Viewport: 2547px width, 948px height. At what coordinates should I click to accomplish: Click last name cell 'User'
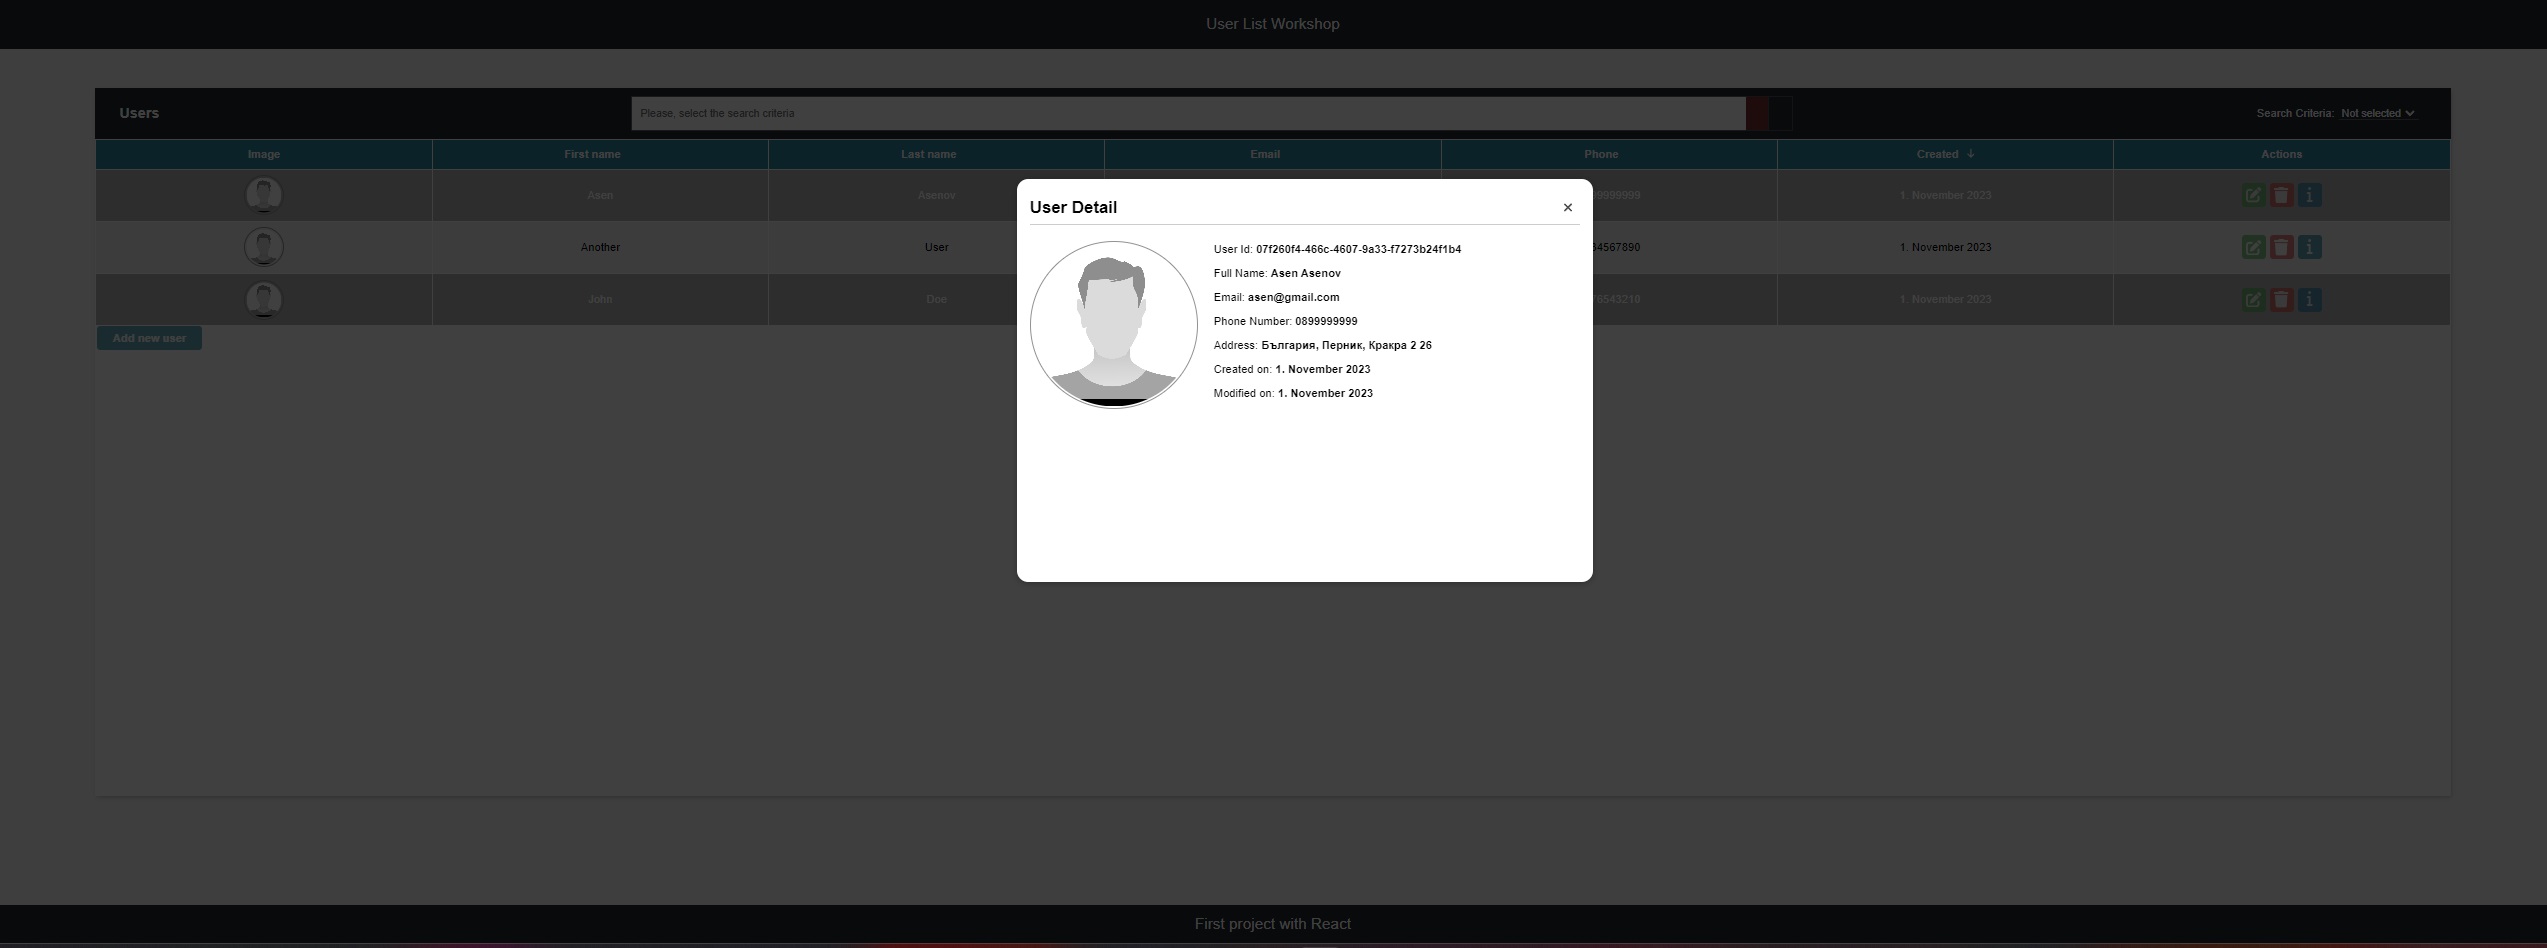pyautogui.click(x=936, y=247)
